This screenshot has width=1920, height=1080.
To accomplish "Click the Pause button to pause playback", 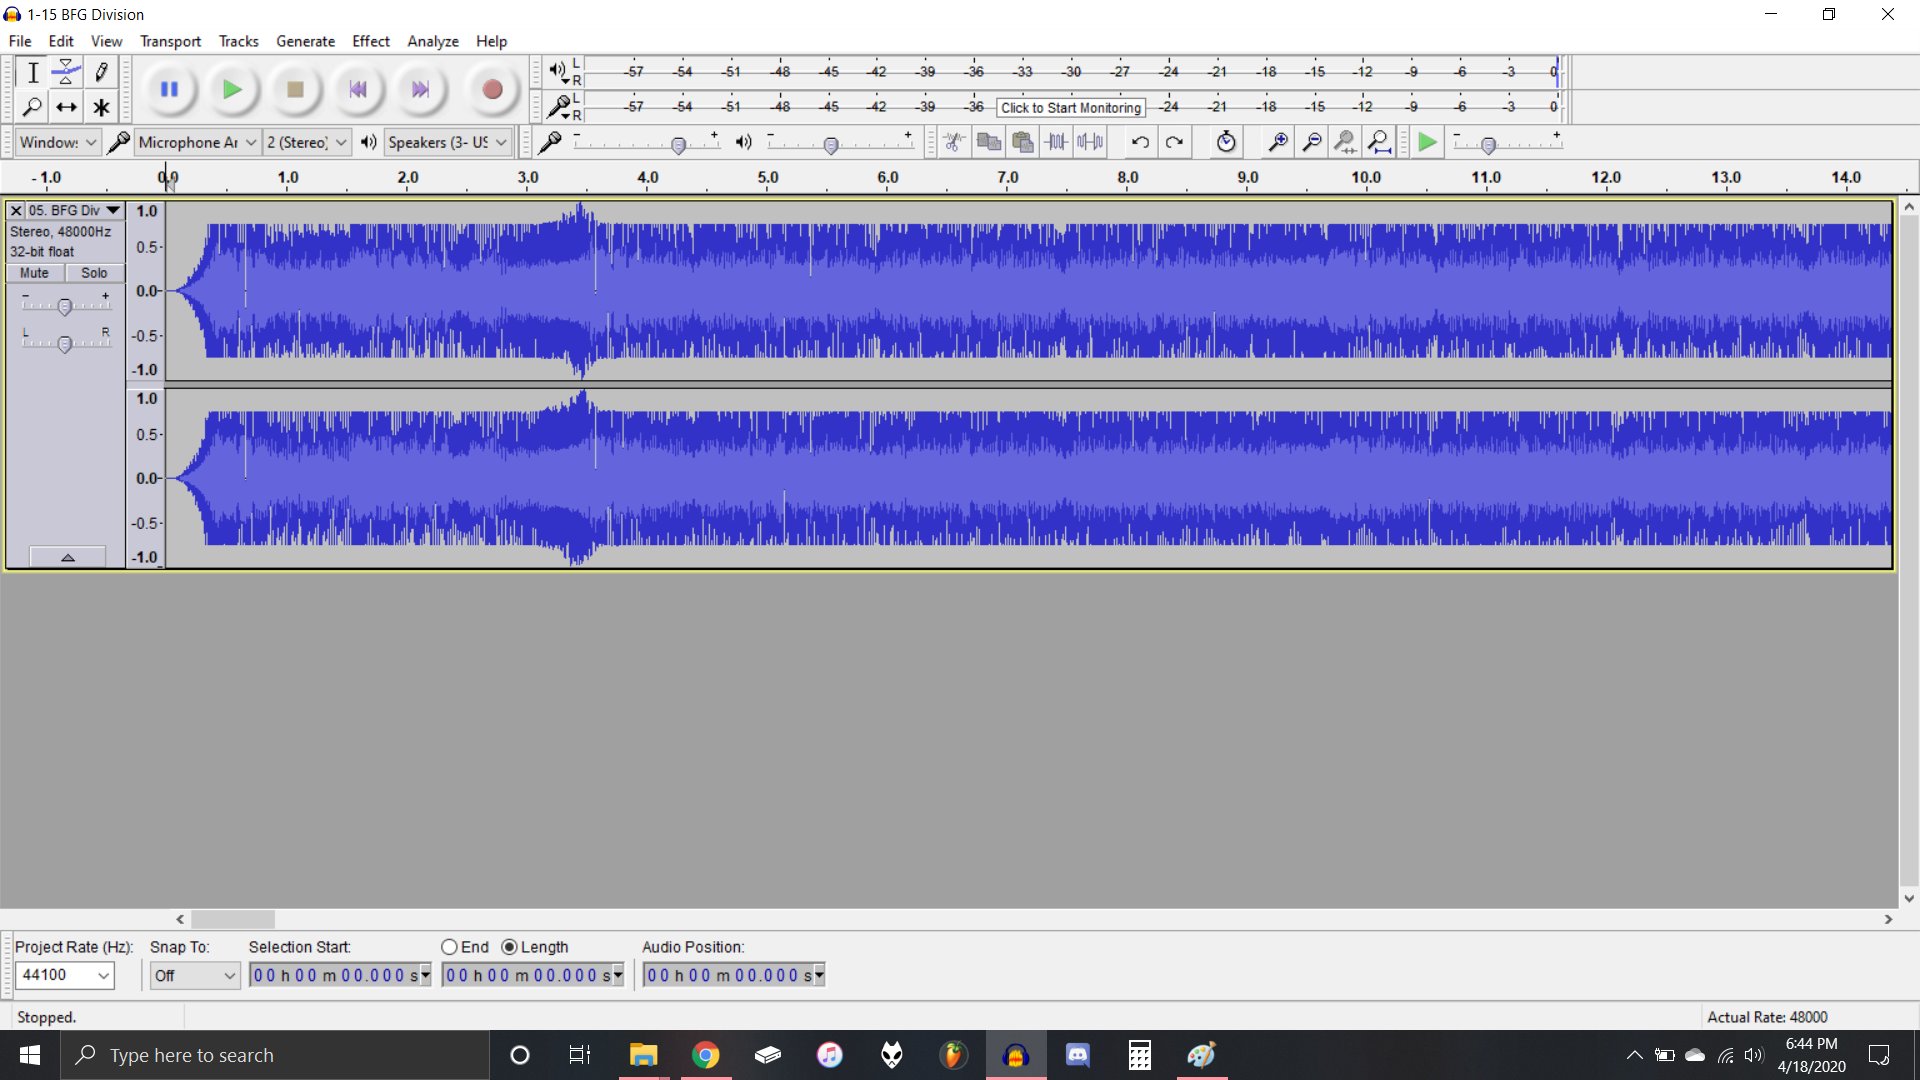I will pyautogui.click(x=167, y=88).
